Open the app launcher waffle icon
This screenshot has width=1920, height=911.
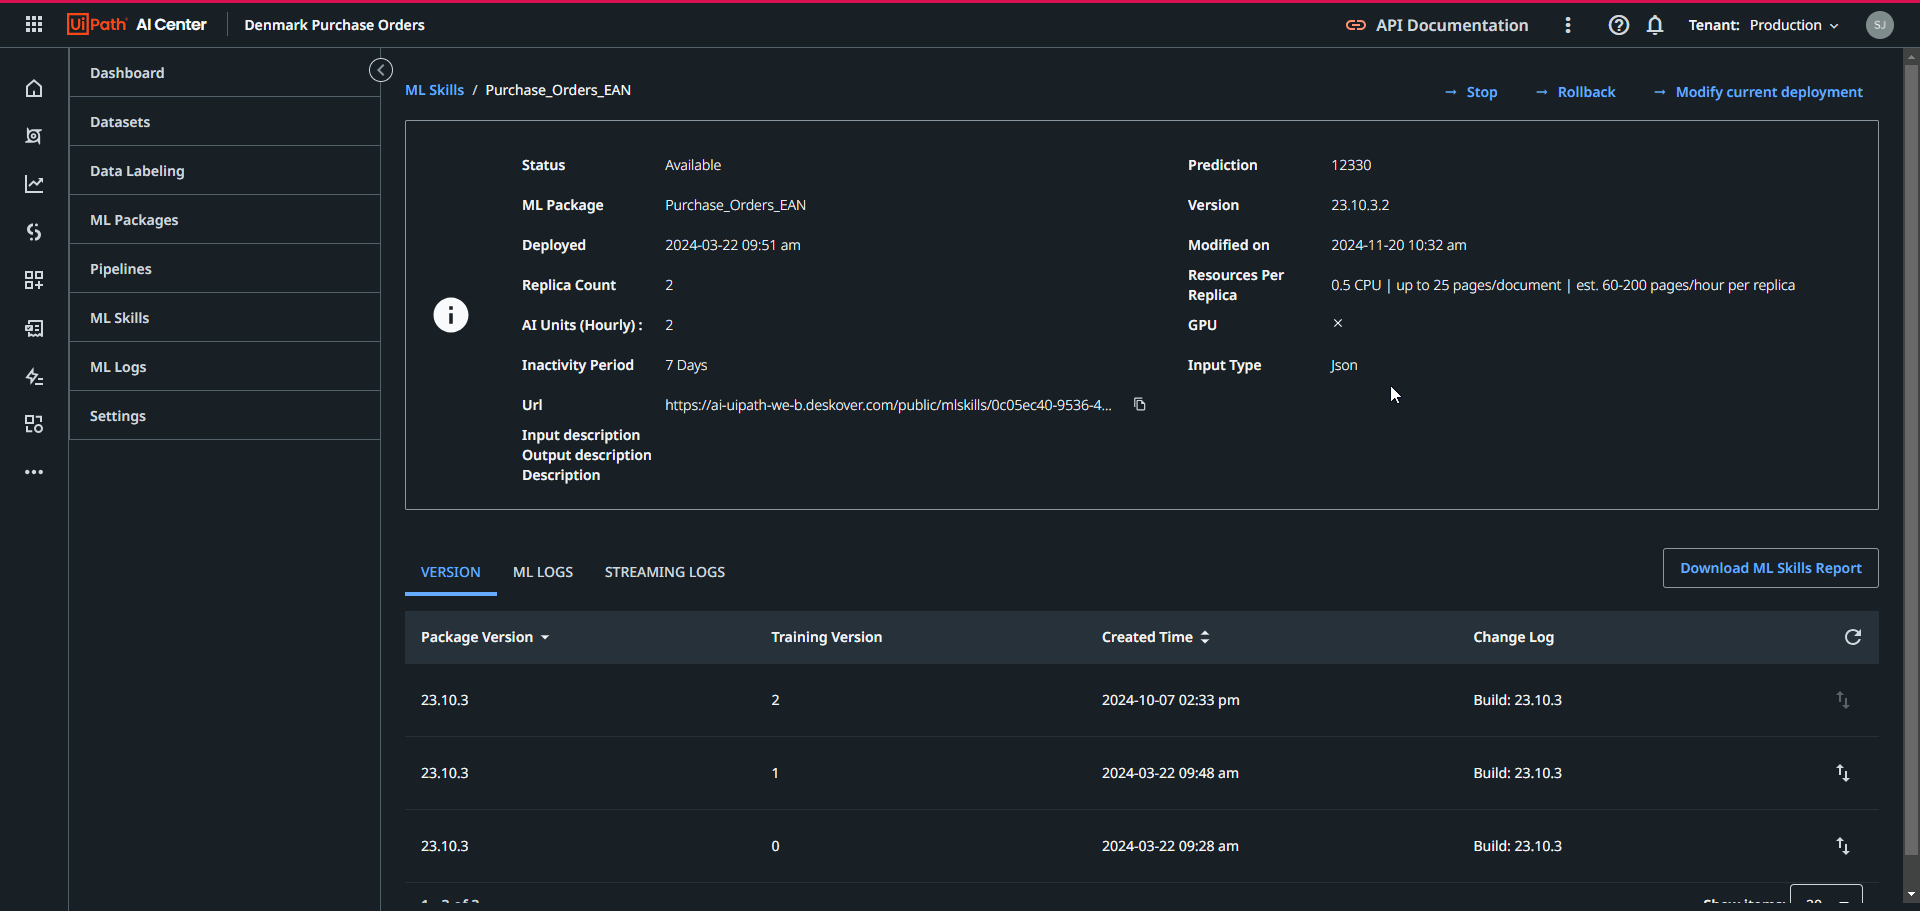pyautogui.click(x=34, y=24)
